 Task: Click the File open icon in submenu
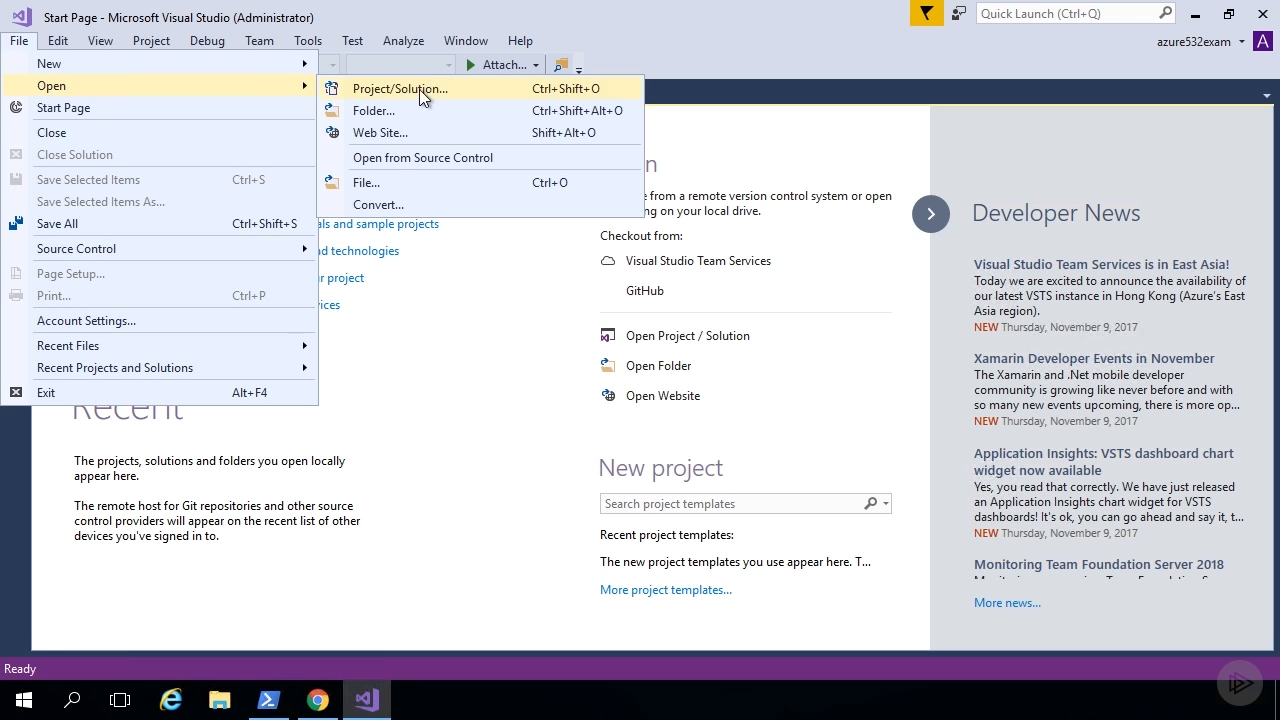tap(331, 183)
